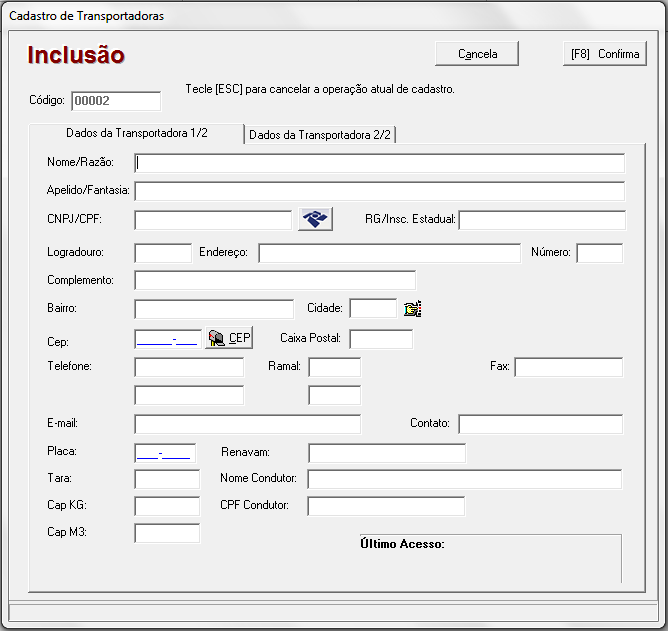Viewport: 668px width, 631px height.
Task: Click the Caixa Postal field
Action: click(380, 339)
